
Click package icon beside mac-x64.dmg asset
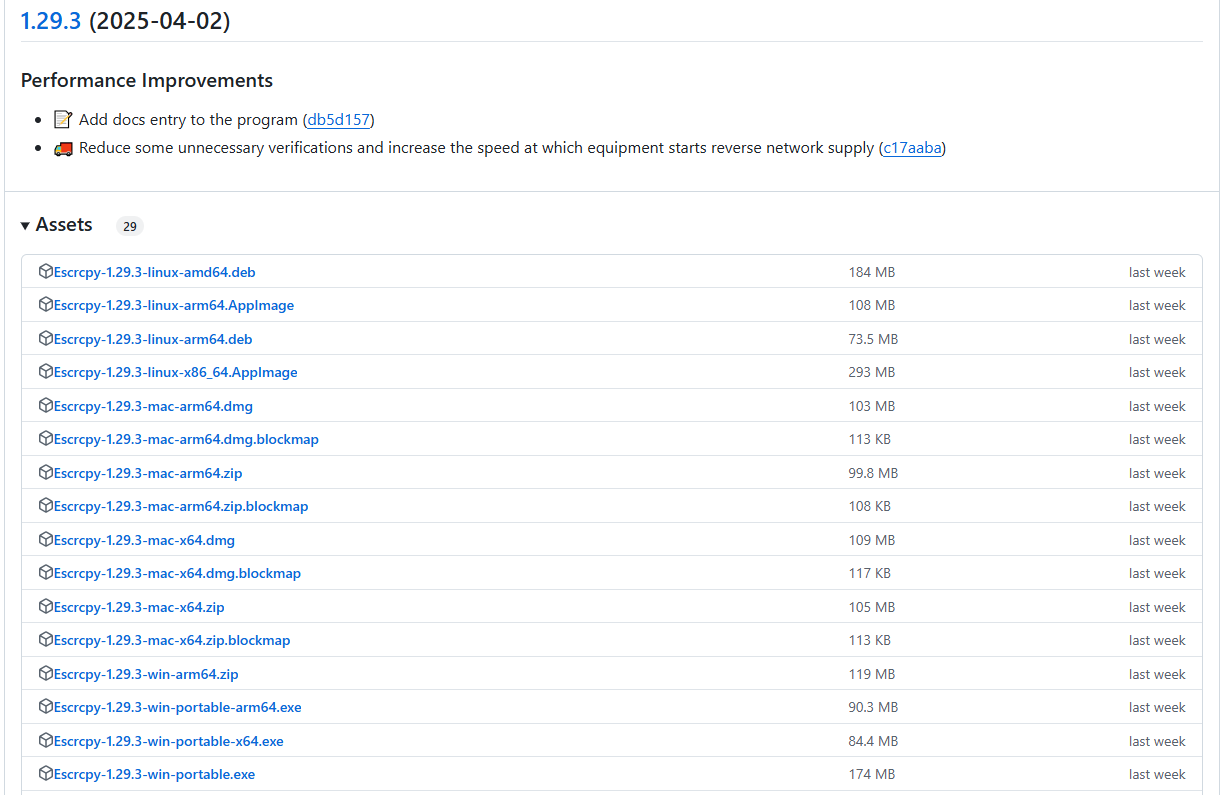45,539
